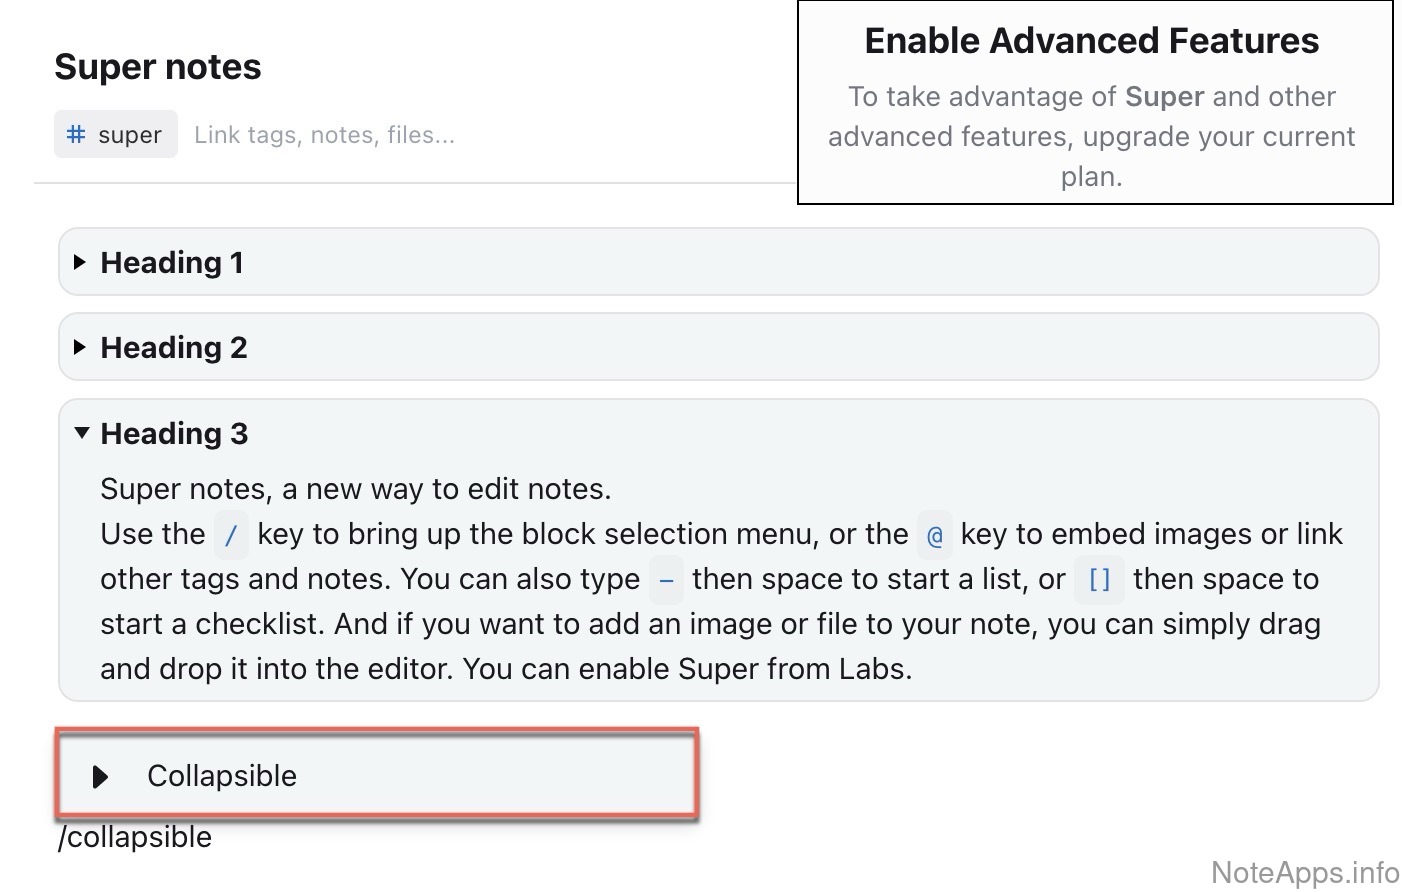Collapse the Heading 3 section arrow

click(82, 433)
